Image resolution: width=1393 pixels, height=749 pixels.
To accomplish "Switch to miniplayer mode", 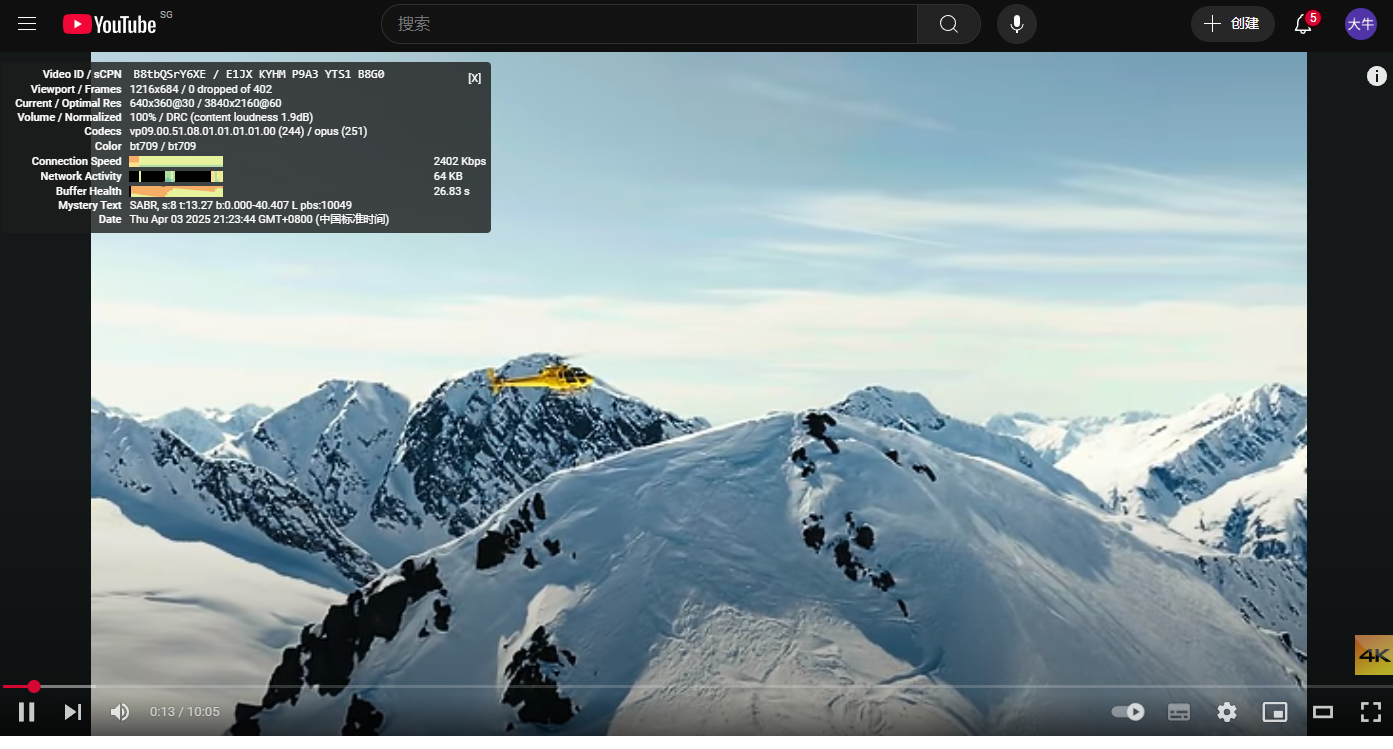I will tap(1275, 712).
